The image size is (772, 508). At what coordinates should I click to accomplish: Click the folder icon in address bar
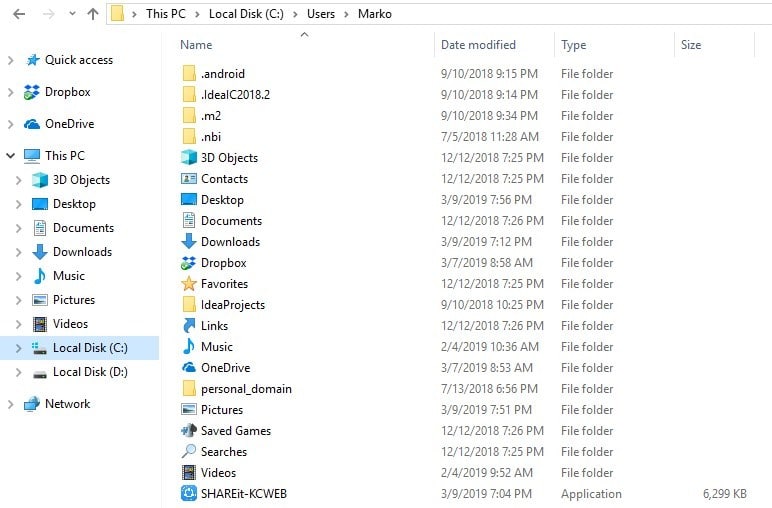coord(117,13)
